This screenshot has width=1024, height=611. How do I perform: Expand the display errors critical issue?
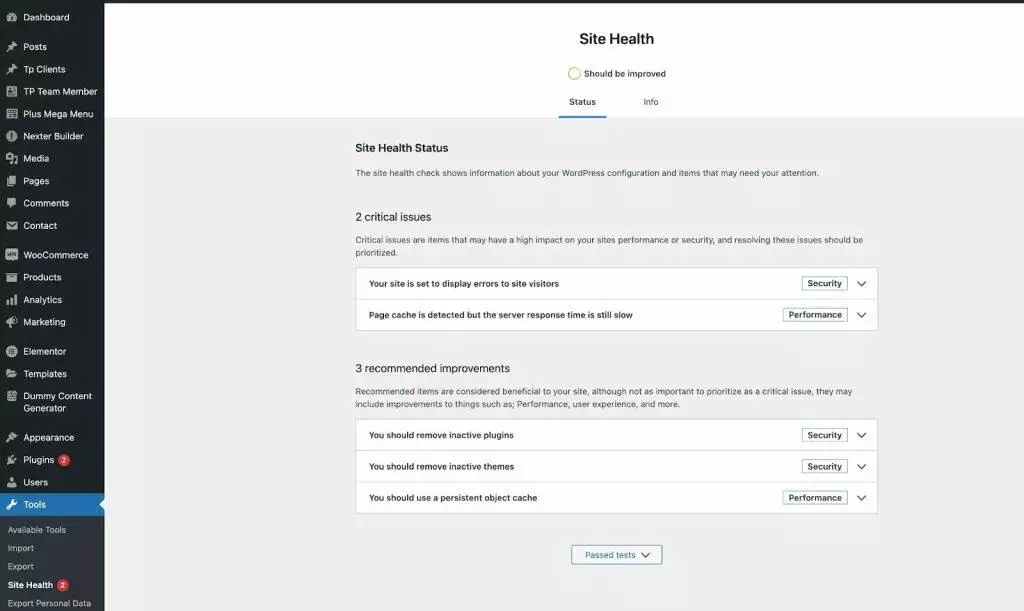point(861,283)
